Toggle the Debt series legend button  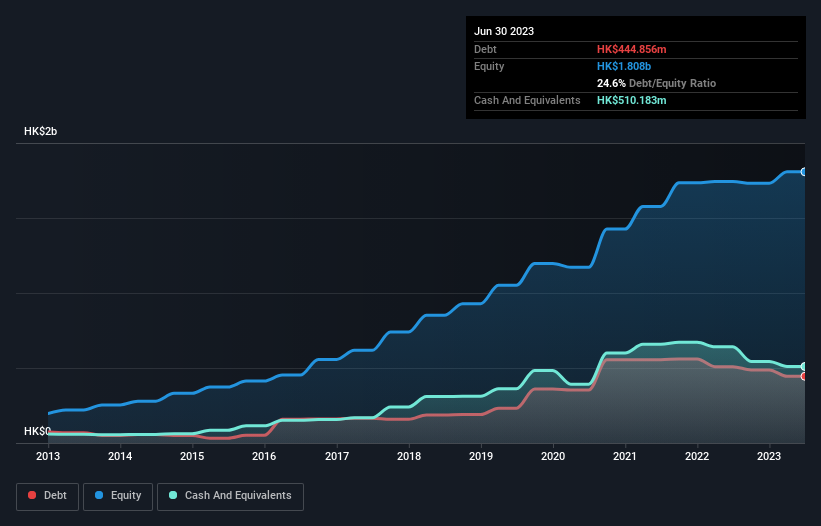(x=48, y=496)
